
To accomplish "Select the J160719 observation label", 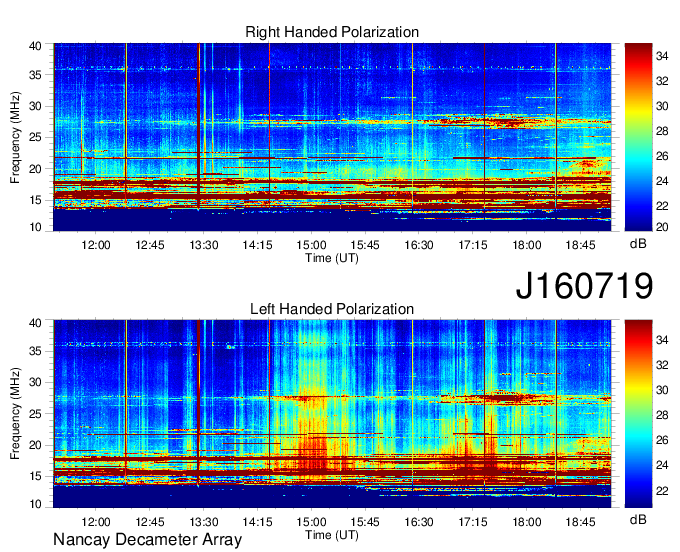I will 584,286.
